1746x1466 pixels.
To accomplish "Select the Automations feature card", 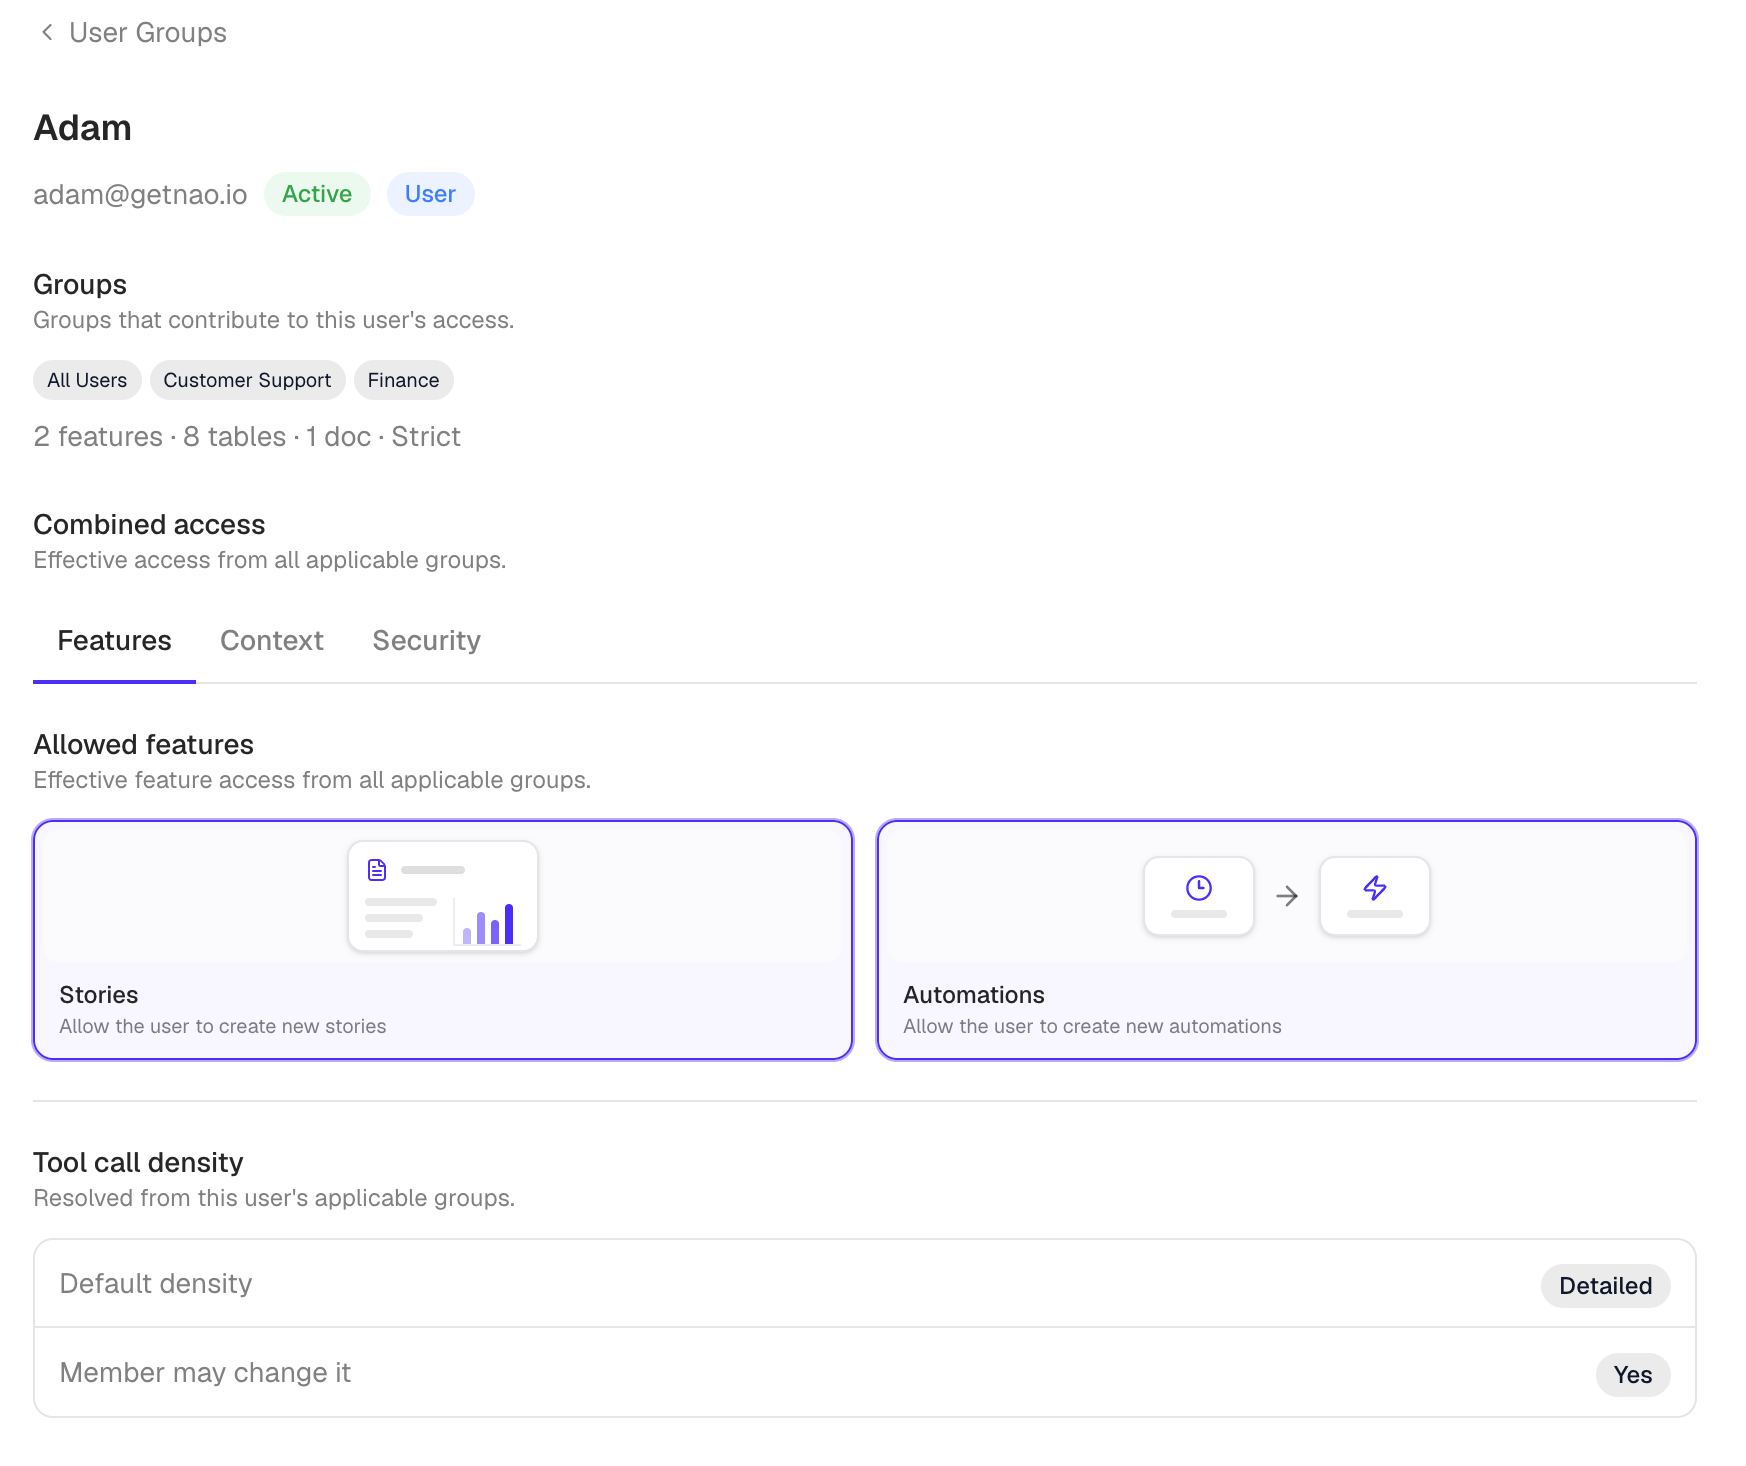I will [x=1287, y=940].
